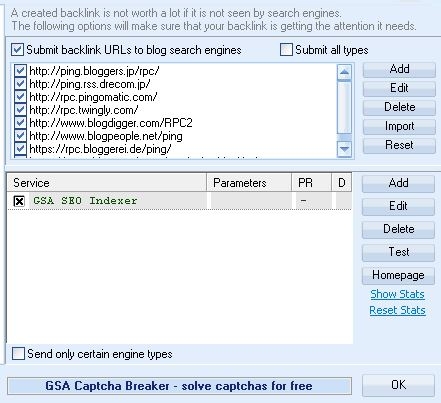The image size is (441, 403).
Task: Click Add button beside the Service table
Action: [x=398, y=183]
